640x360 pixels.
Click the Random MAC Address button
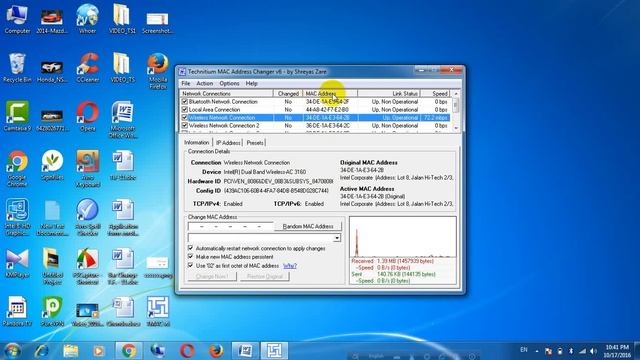coord(308,226)
